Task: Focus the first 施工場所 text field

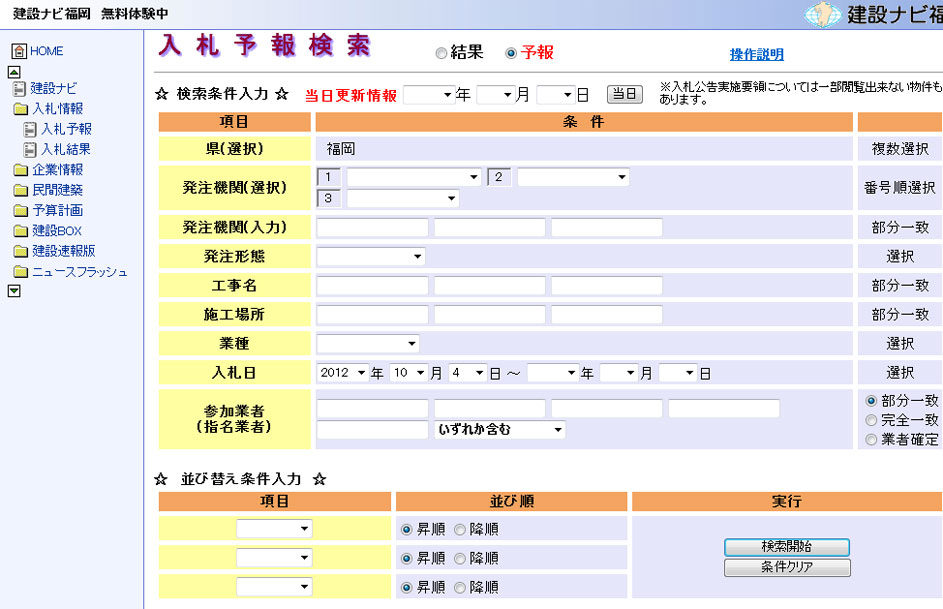Action: (372, 314)
